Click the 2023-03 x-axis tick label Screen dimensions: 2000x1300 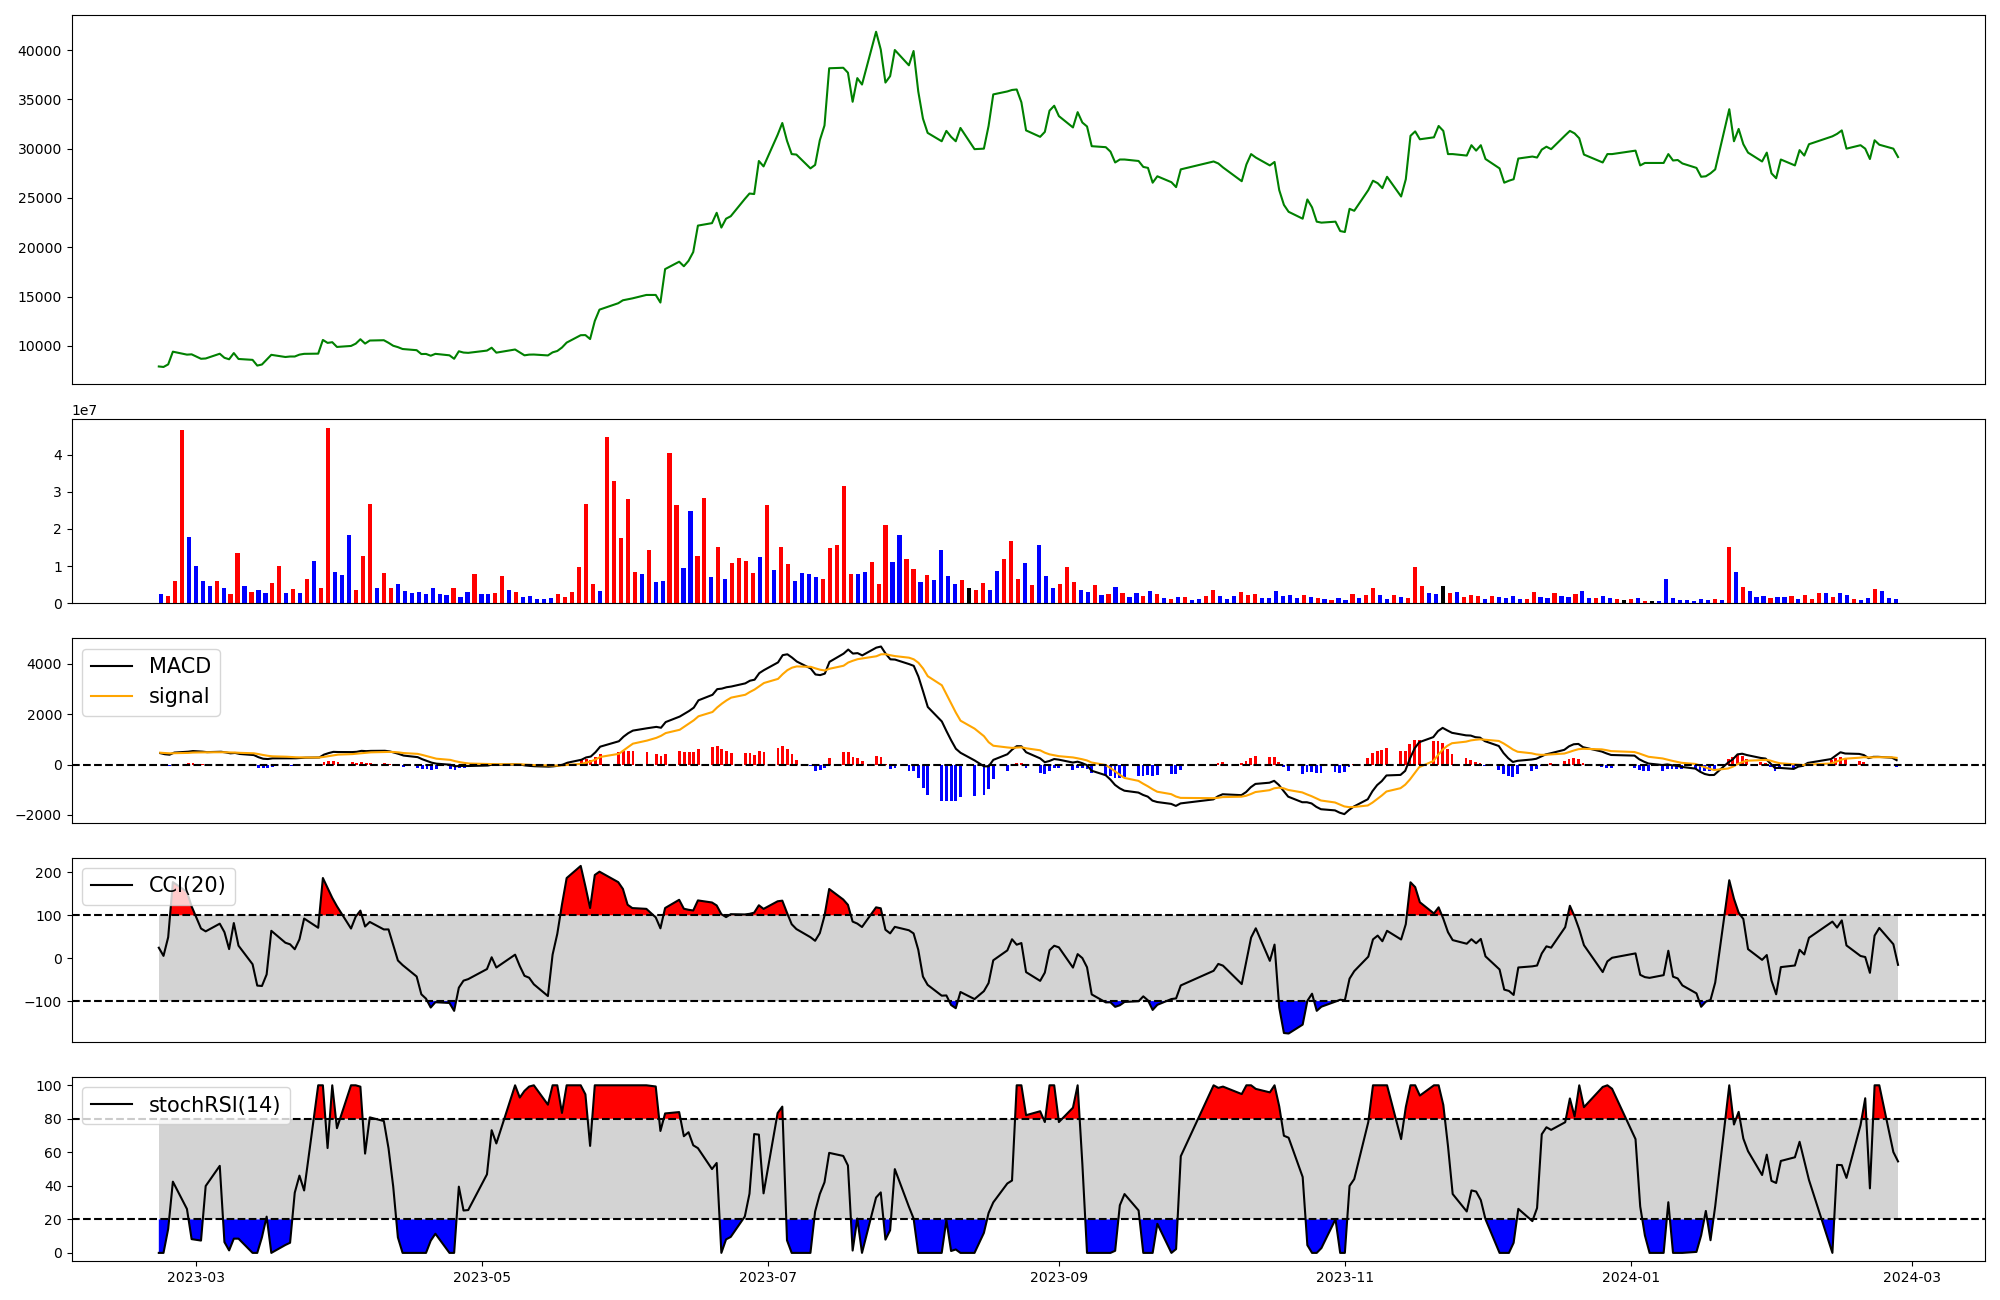point(196,1276)
